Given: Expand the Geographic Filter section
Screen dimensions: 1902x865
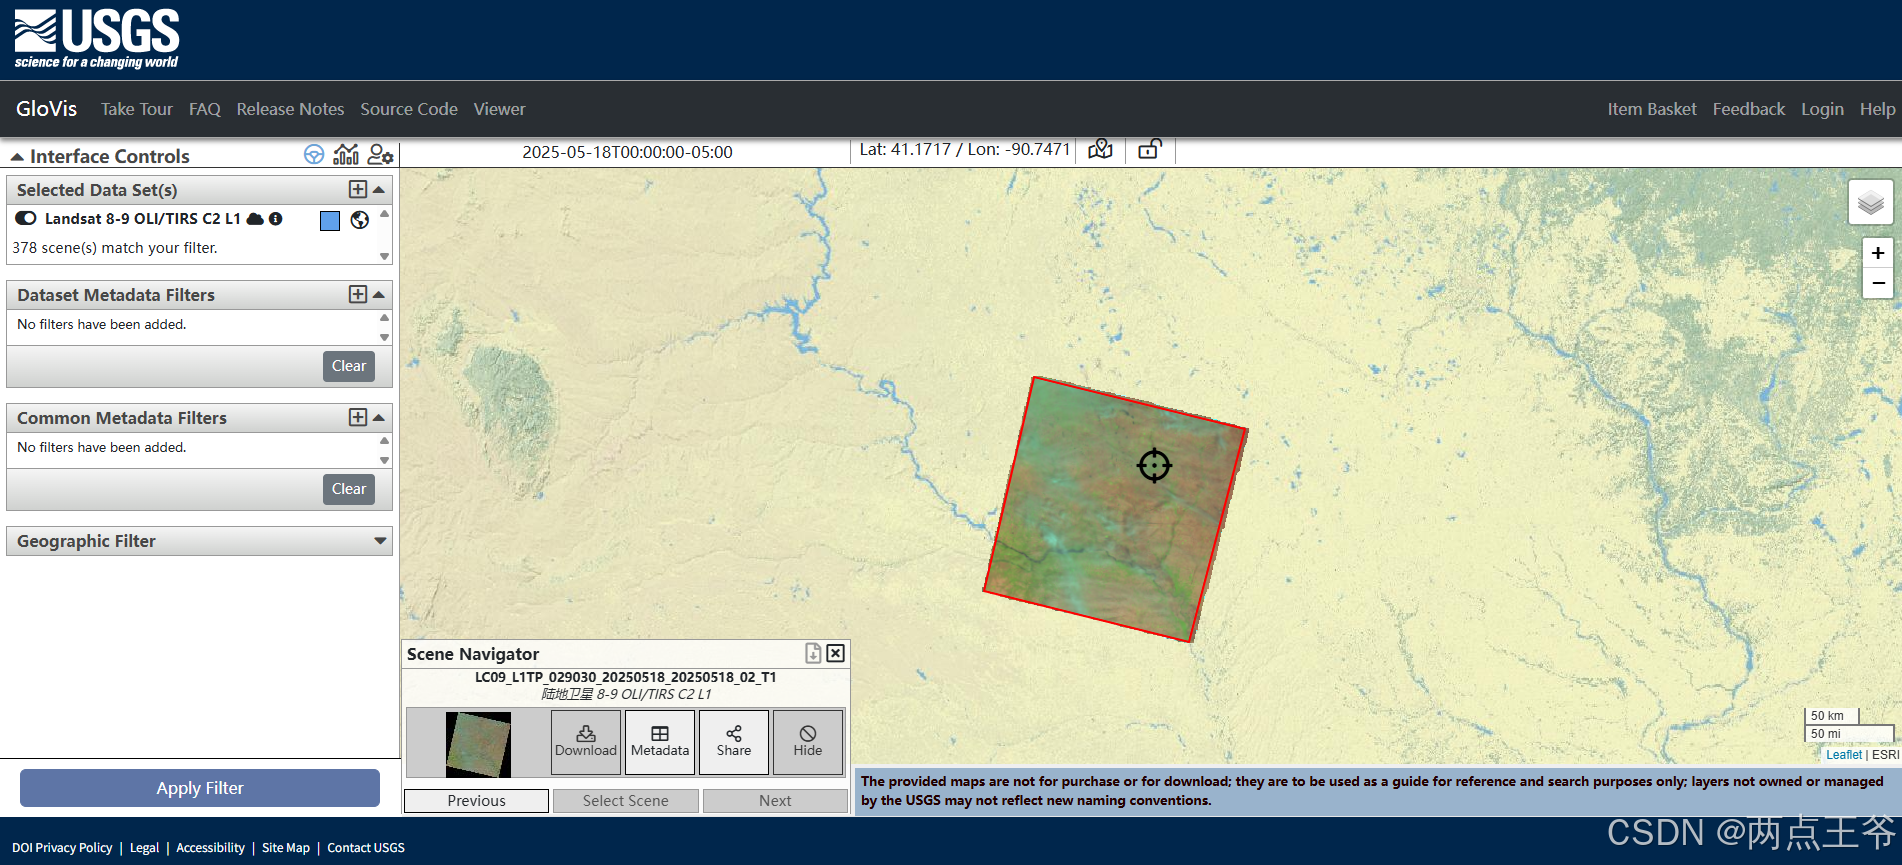Looking at the screenshot, I should pos(380,541).
